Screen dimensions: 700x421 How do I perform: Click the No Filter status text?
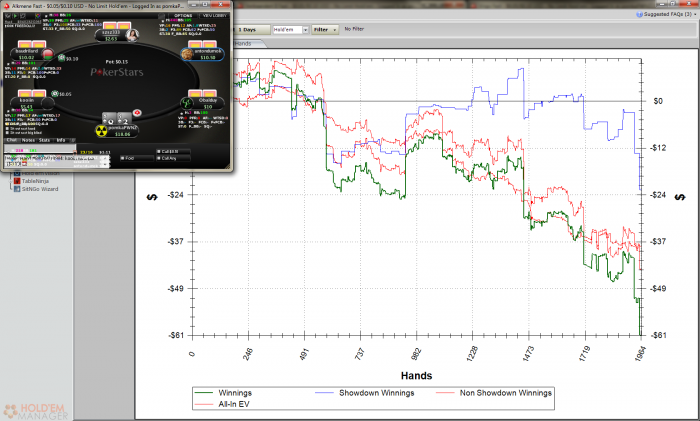[354, 29]
